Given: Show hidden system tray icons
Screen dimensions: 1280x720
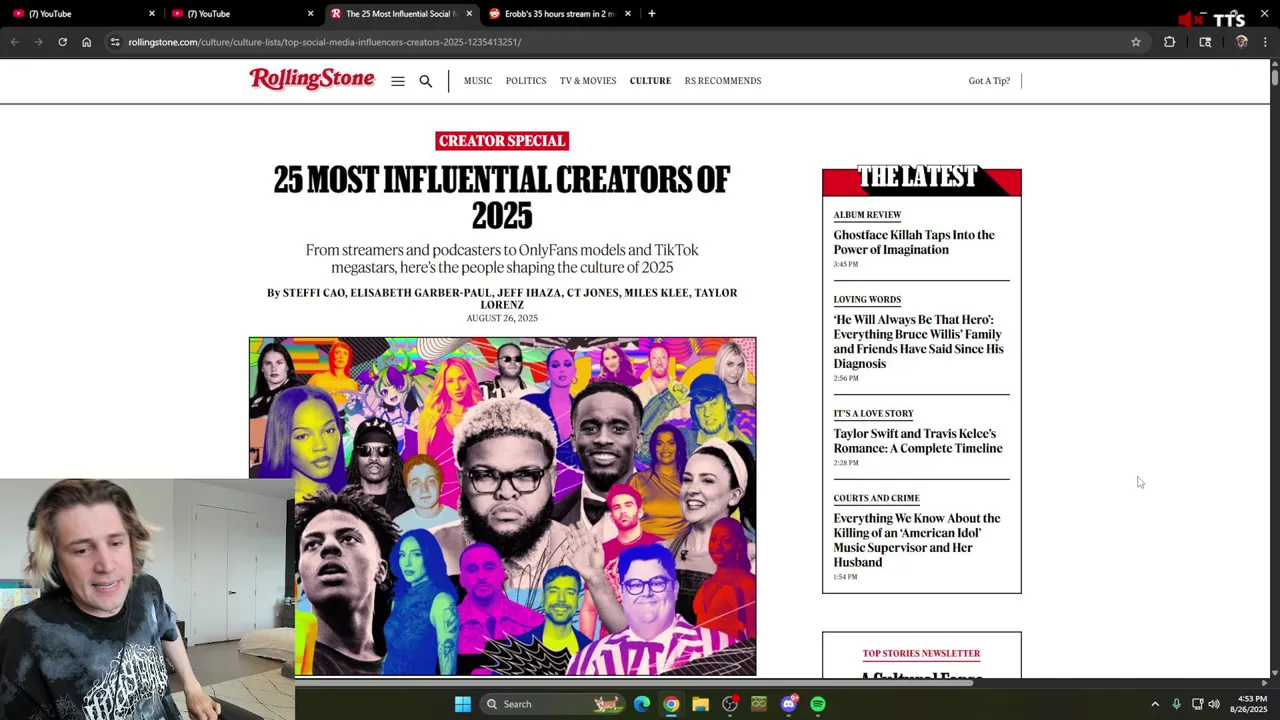Looking at the screenshot, I should click(x=1155, y=704).
